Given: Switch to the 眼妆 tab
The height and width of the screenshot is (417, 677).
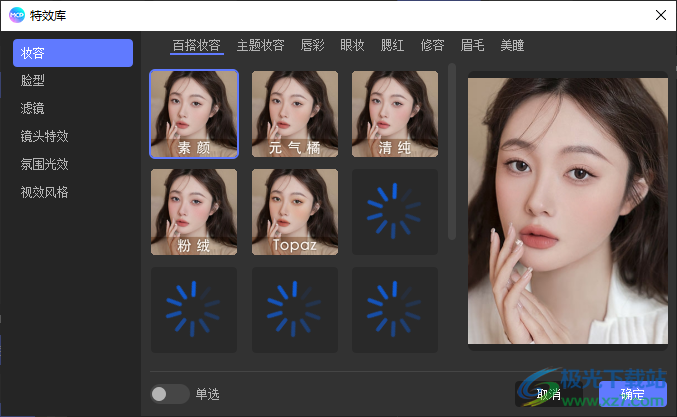Looking at the screenshot, I should 352,45.
